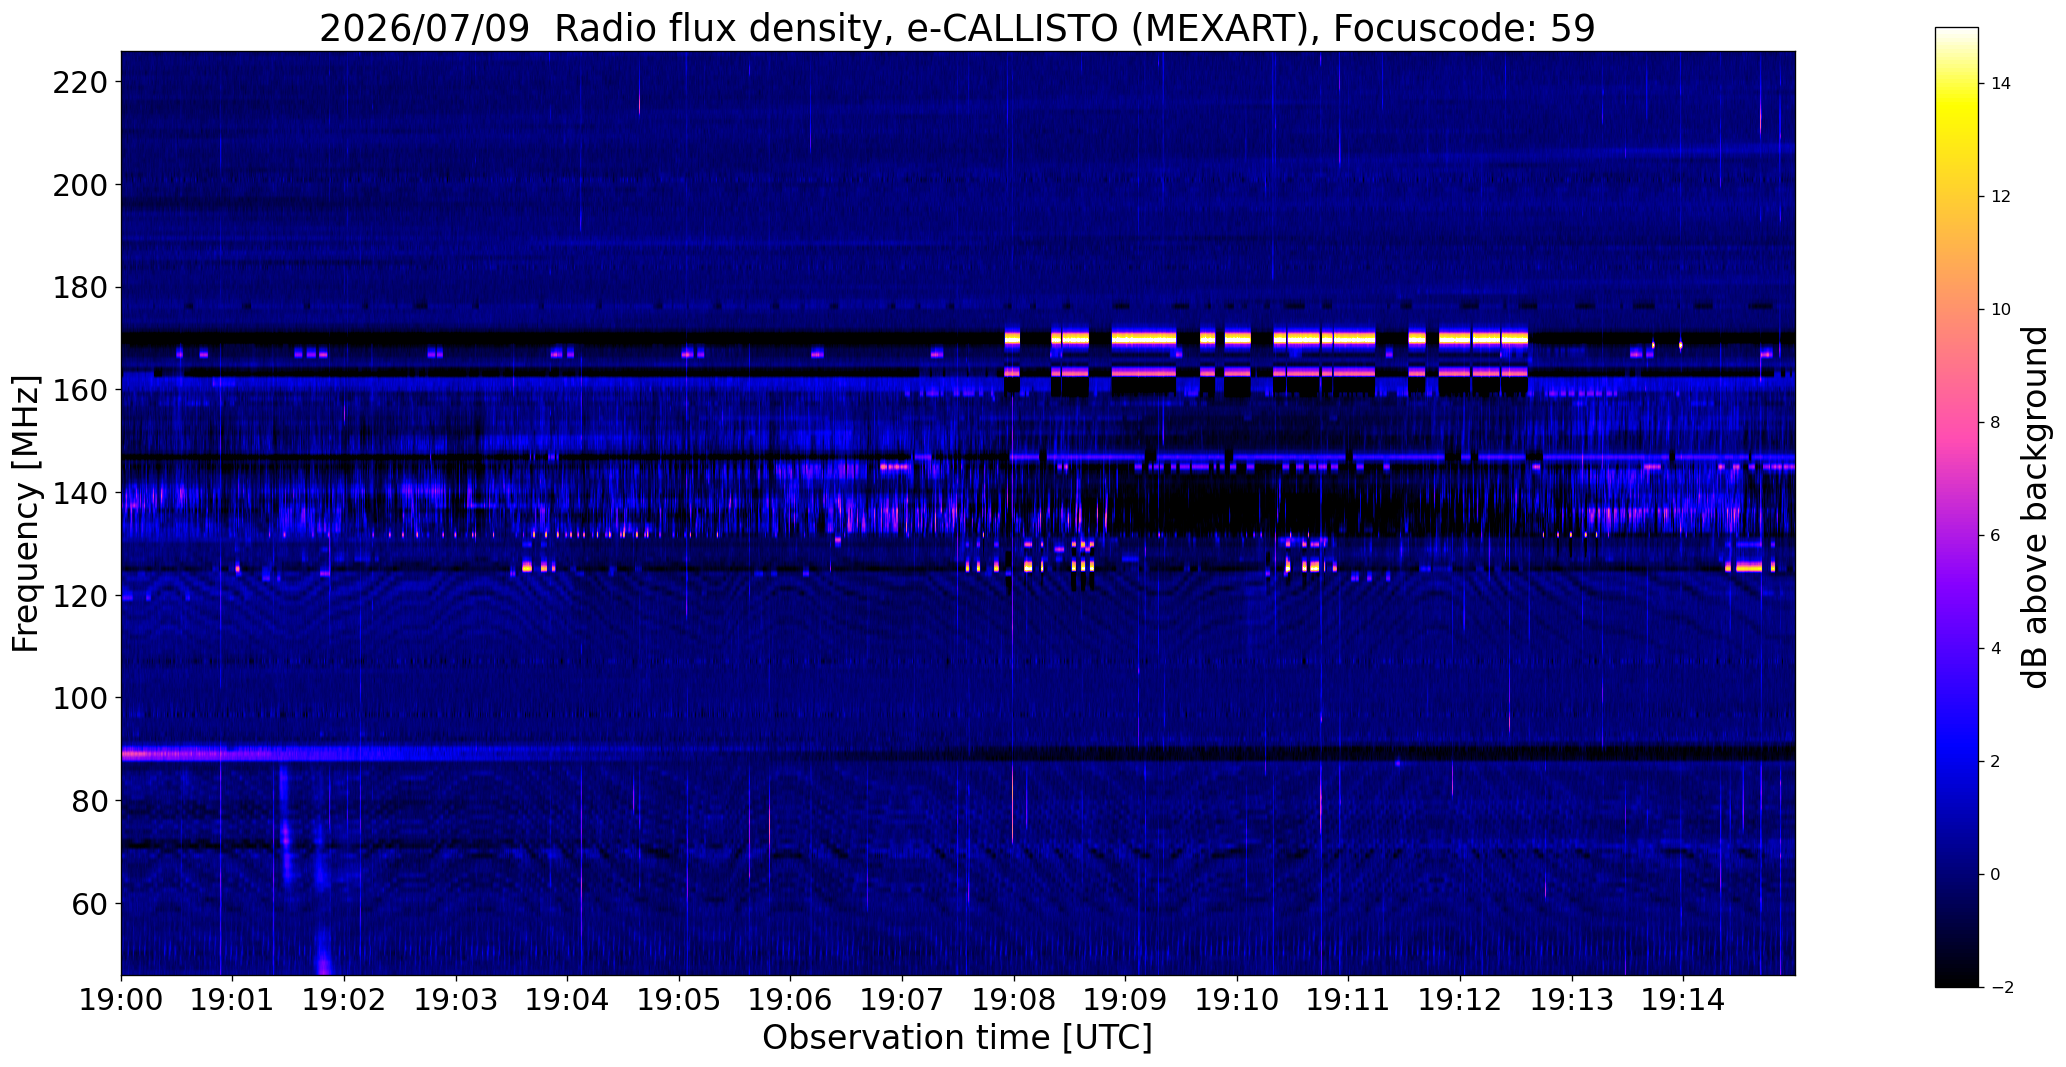This screenshot has height=1067, width=2066.
Task: Click the Observation time [UTC] axis label
Action: 957,1038
